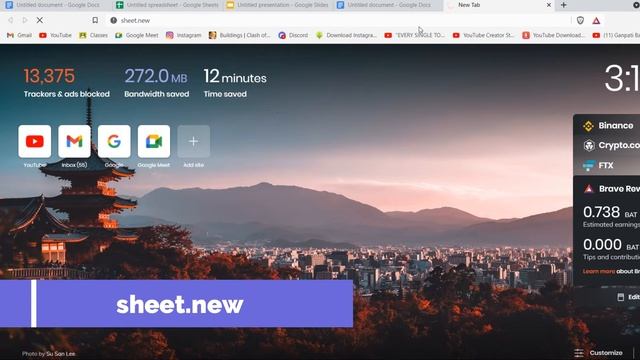Open the Classes bookmark

point(94,36)
